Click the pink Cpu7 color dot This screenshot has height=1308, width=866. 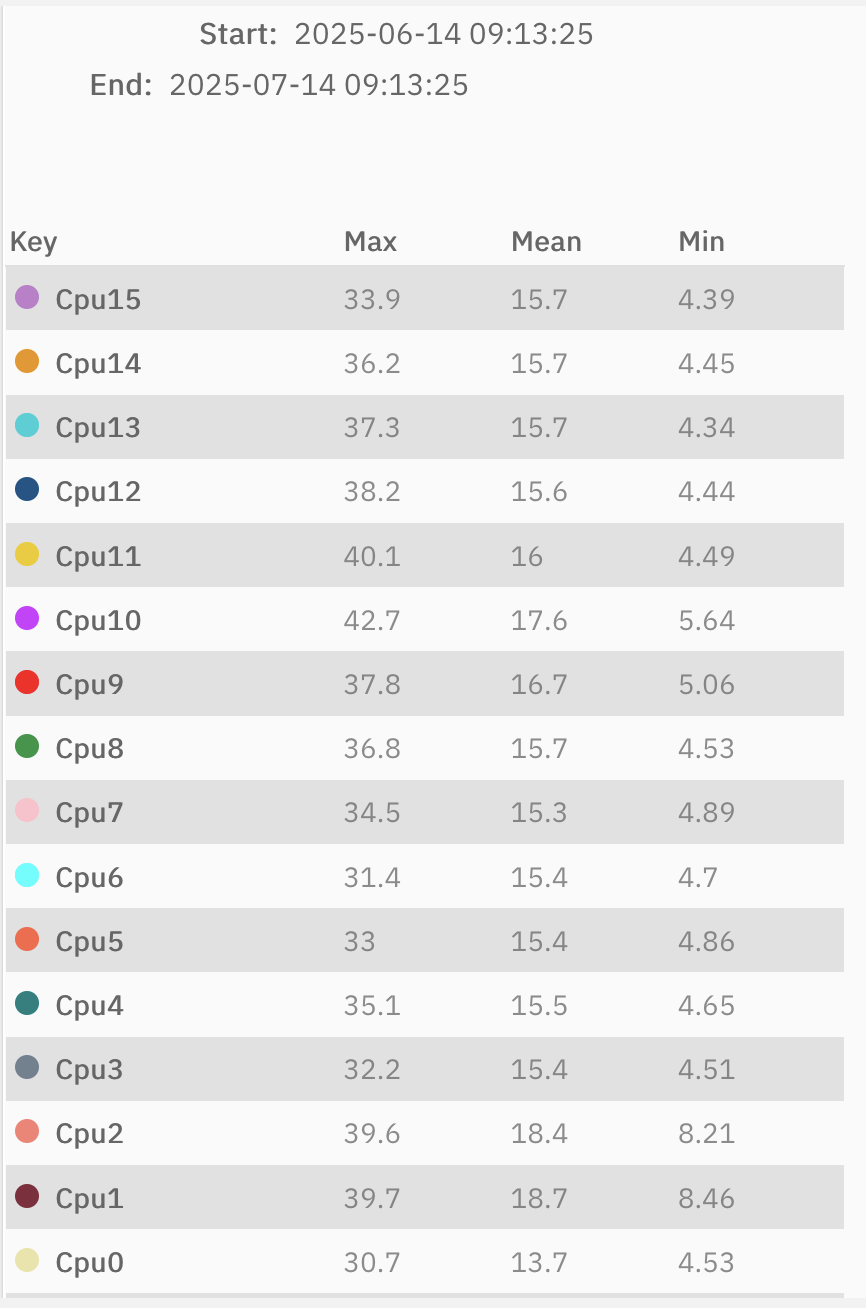tap(27, 811)
